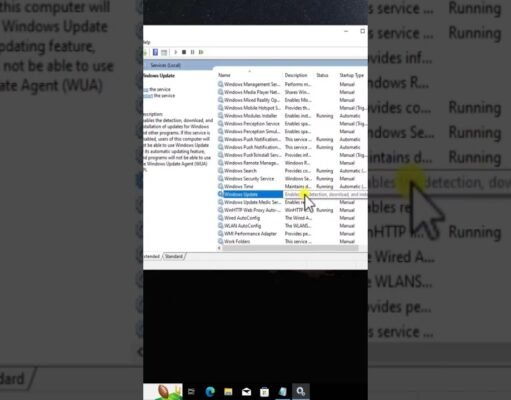Click gear icon beside WLAN AutoConfig

pyautogui.click(x=220, y=226)
